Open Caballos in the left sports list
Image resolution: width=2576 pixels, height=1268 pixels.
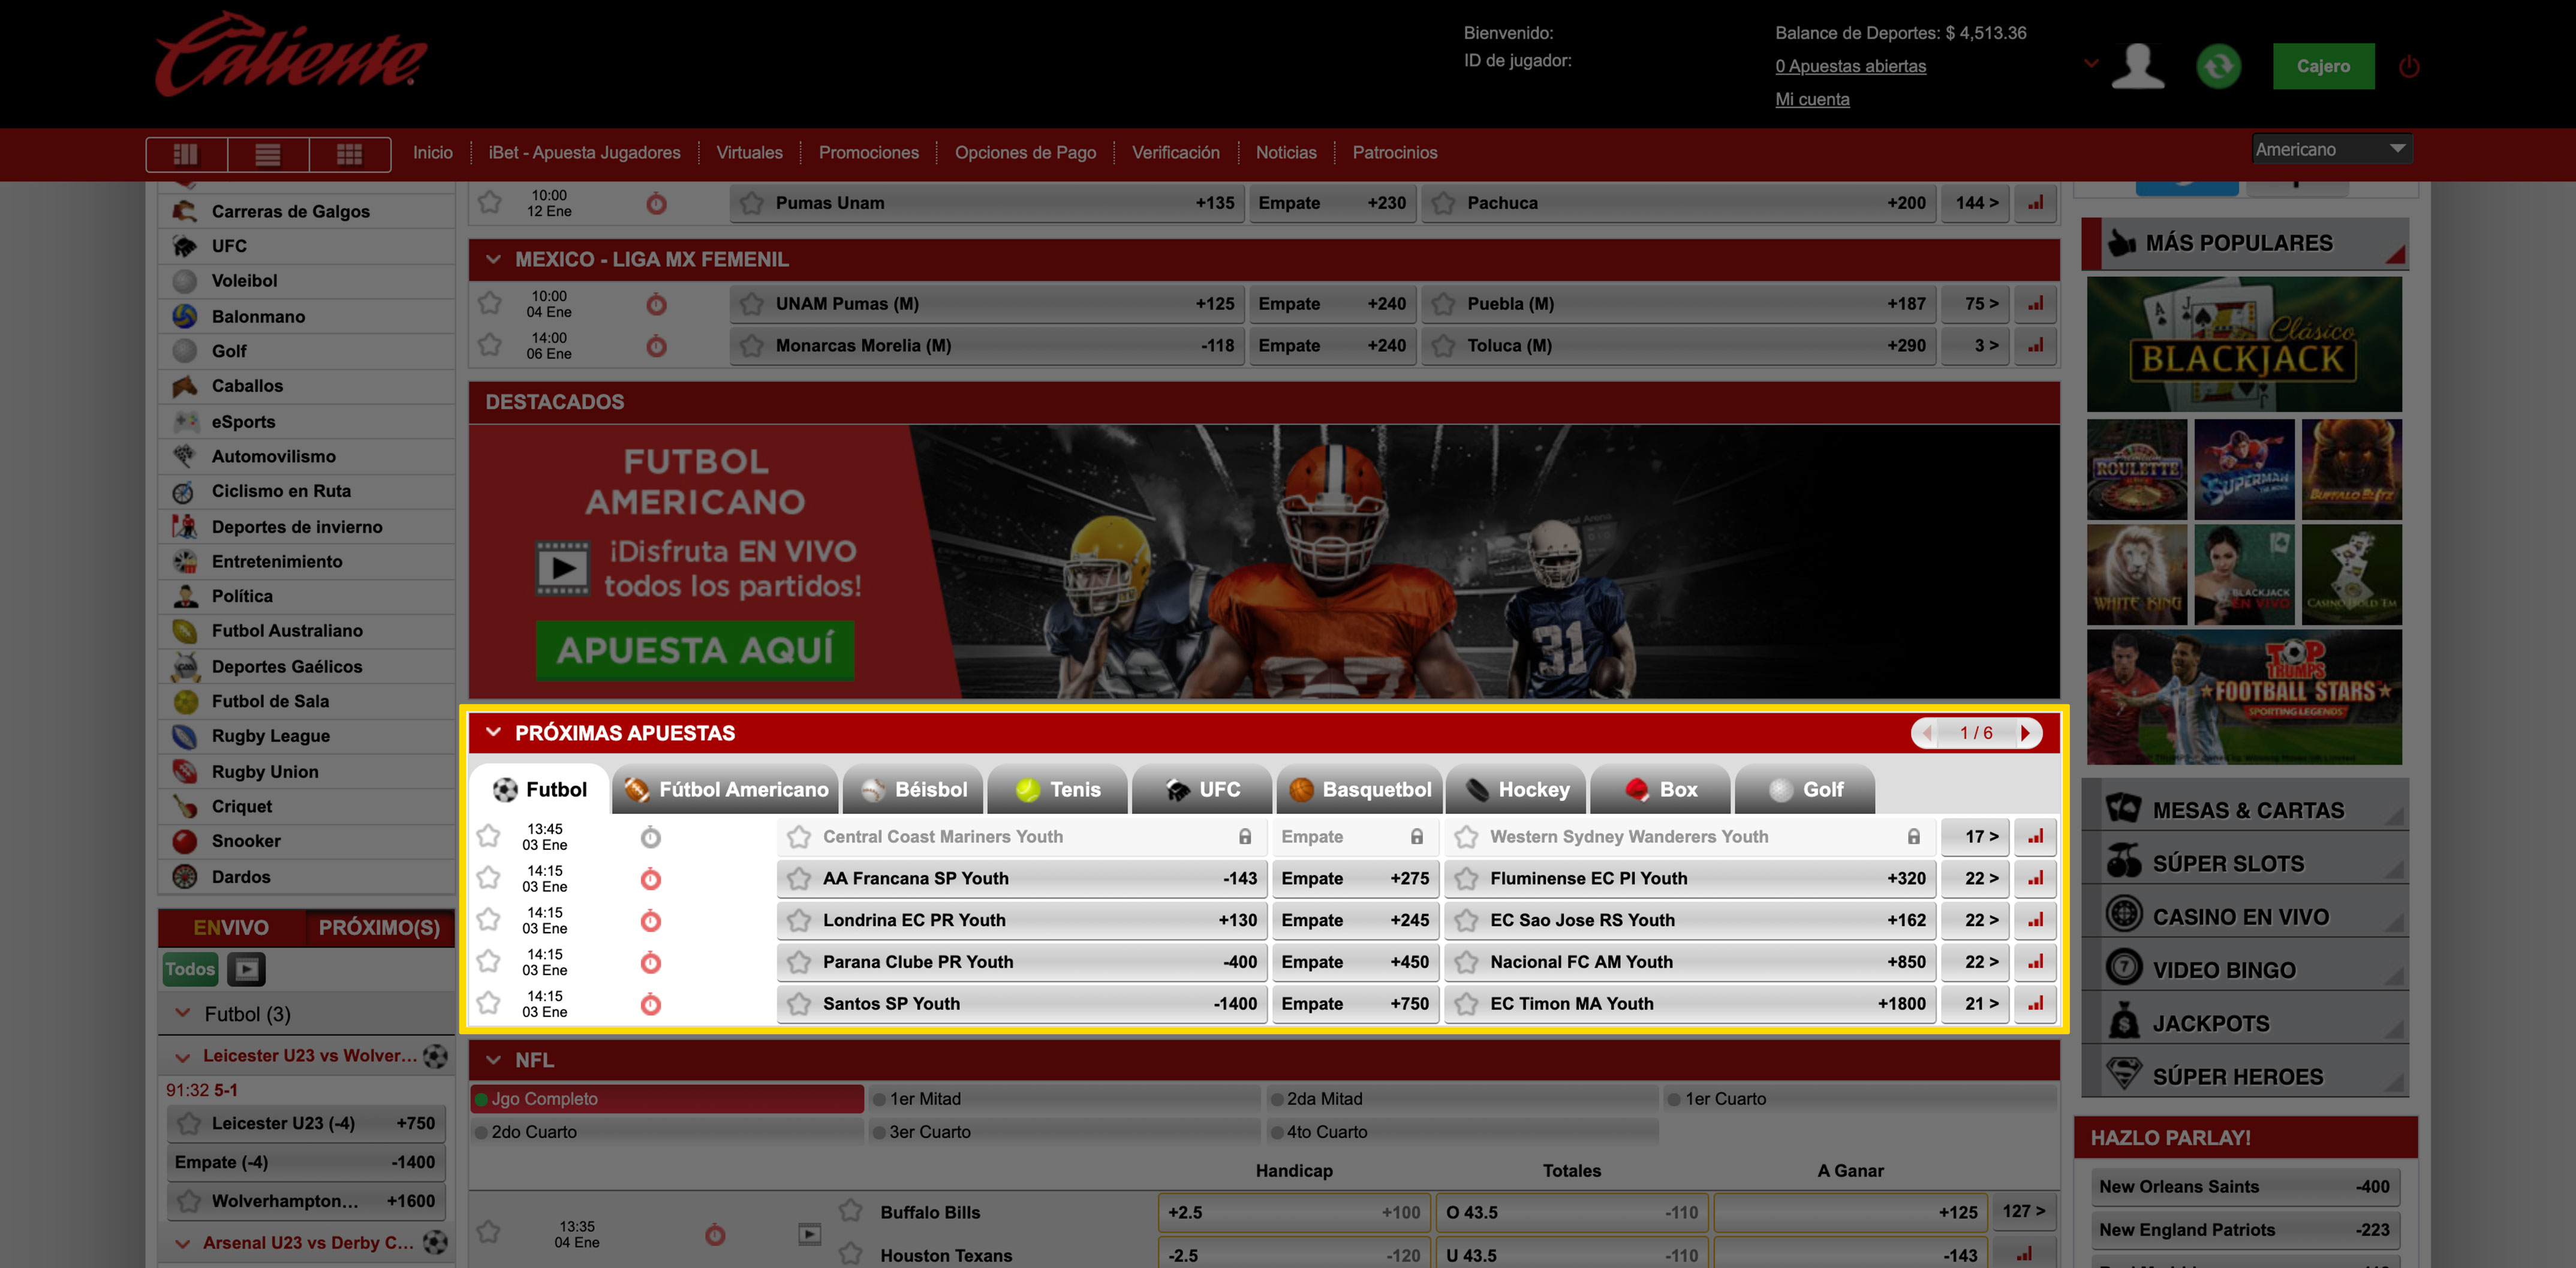click(307, 386)
